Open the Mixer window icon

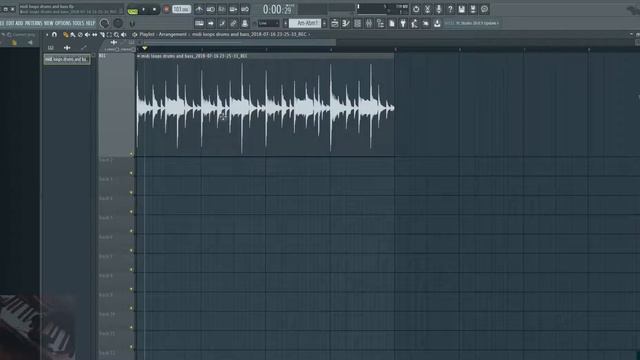pyautogui.click(x=369, y=23)
